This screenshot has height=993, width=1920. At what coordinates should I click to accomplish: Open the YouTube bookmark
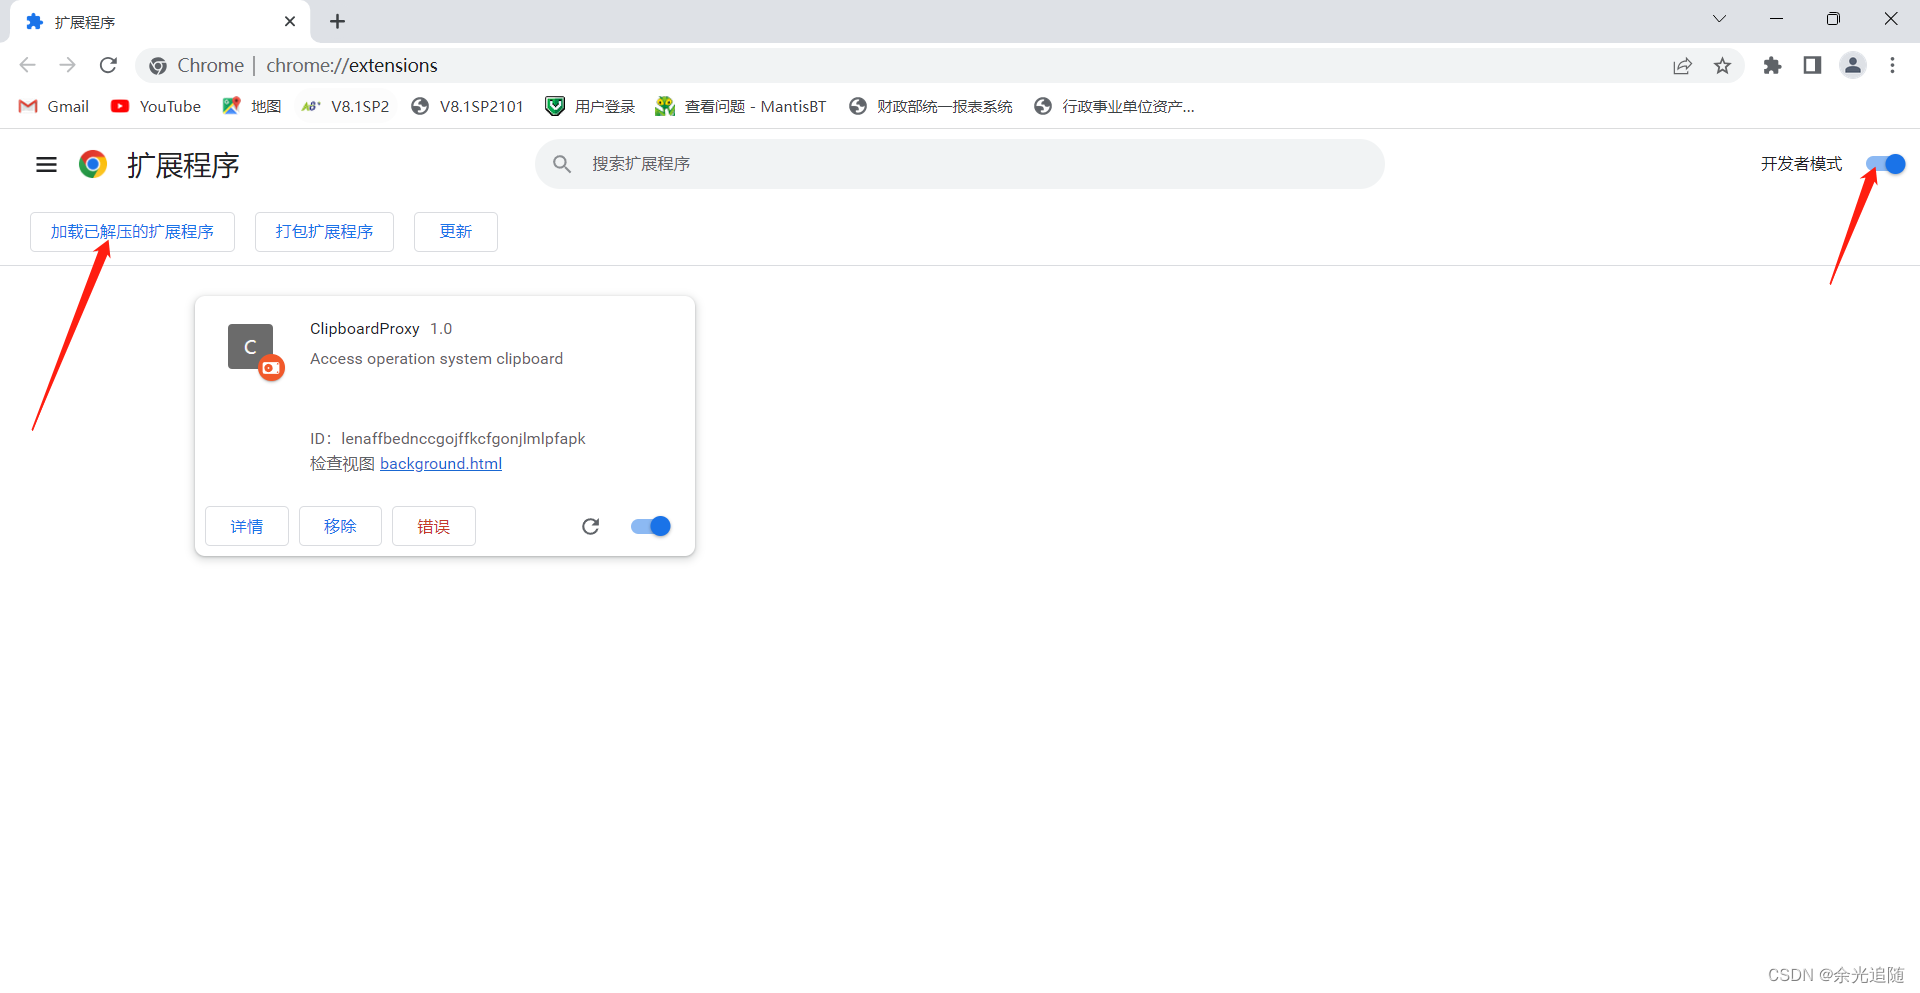coord(155,106)
